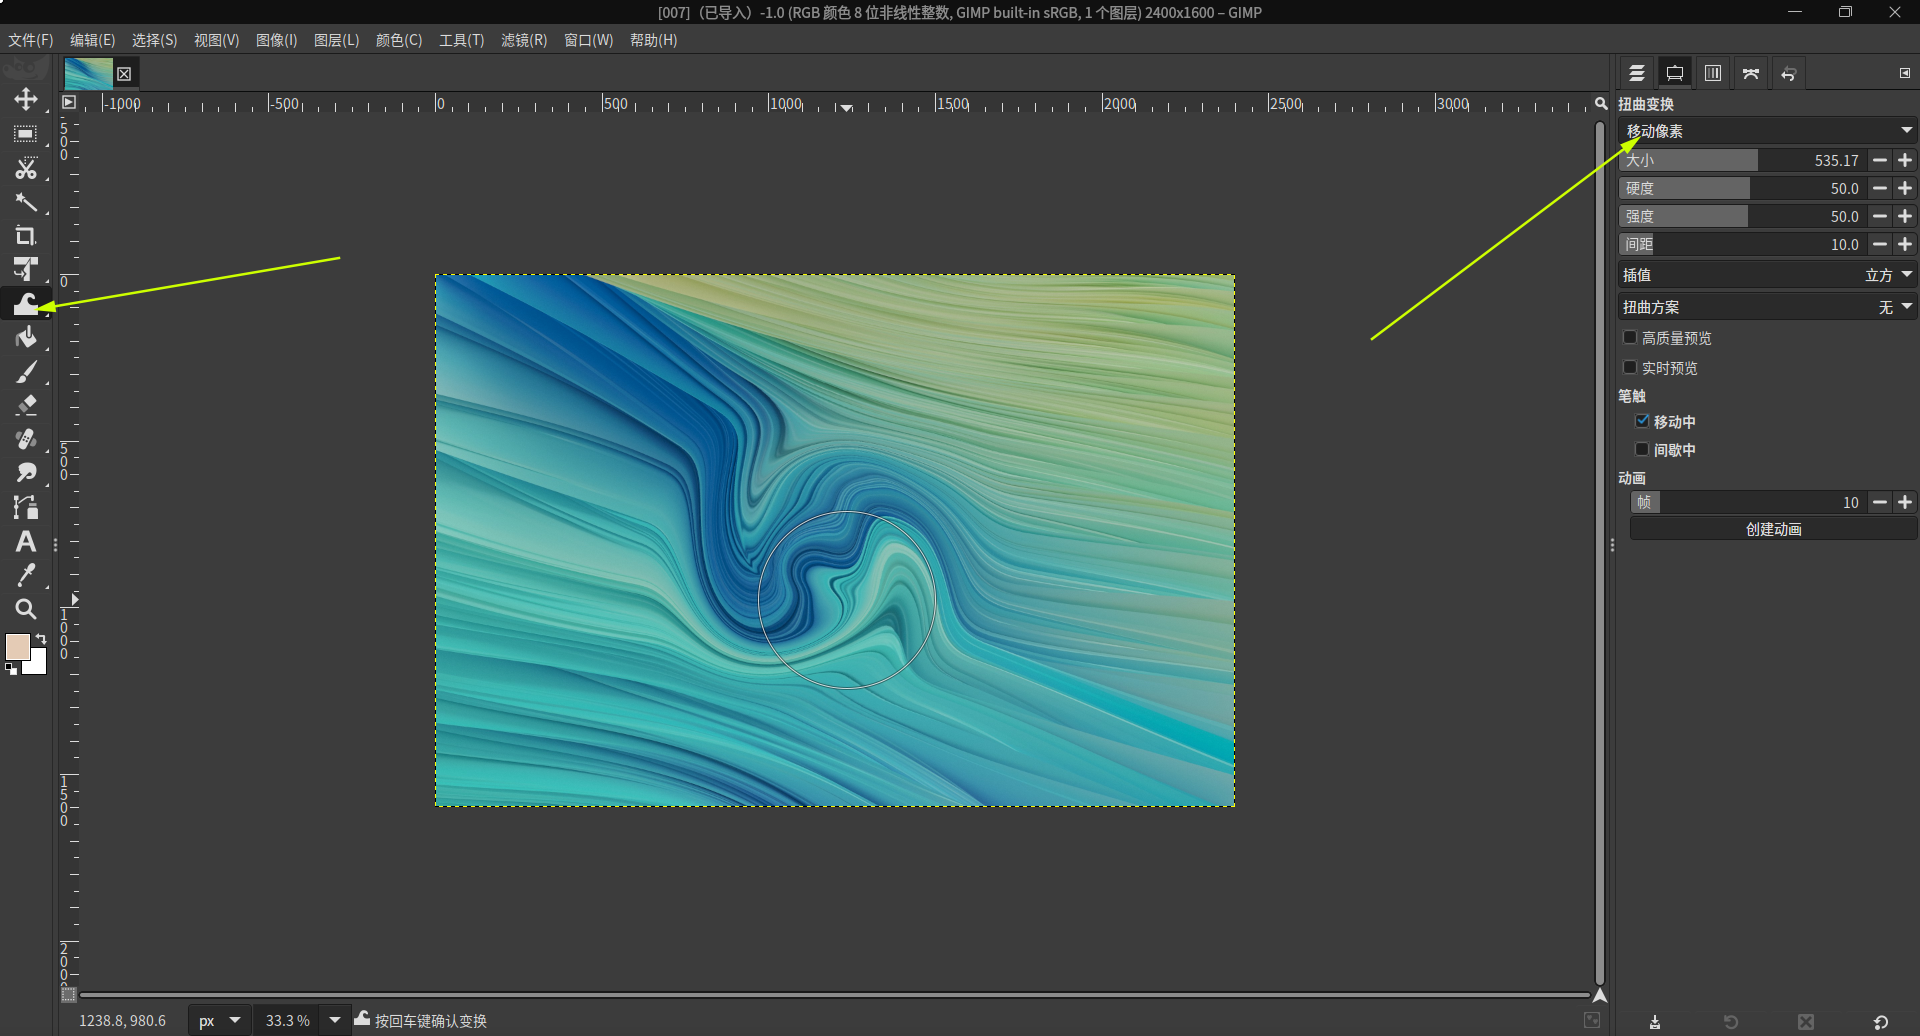This screenshot has height=1036, width=1920.
Task: Select the Heal tool
Action: pos(26,439)
